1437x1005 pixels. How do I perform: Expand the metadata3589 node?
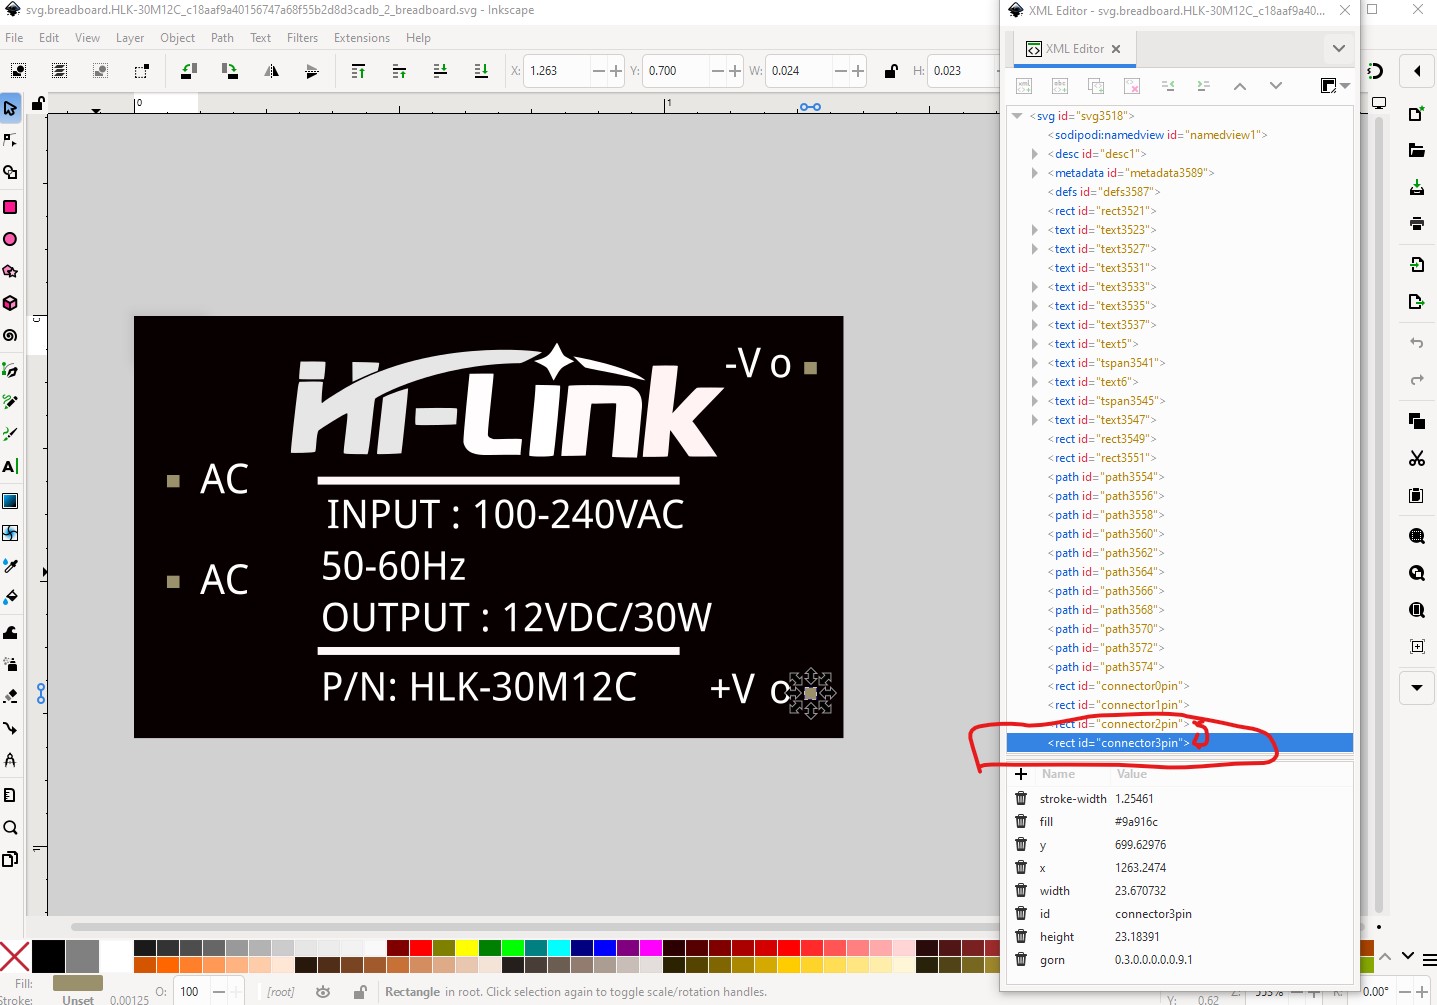1035,173
